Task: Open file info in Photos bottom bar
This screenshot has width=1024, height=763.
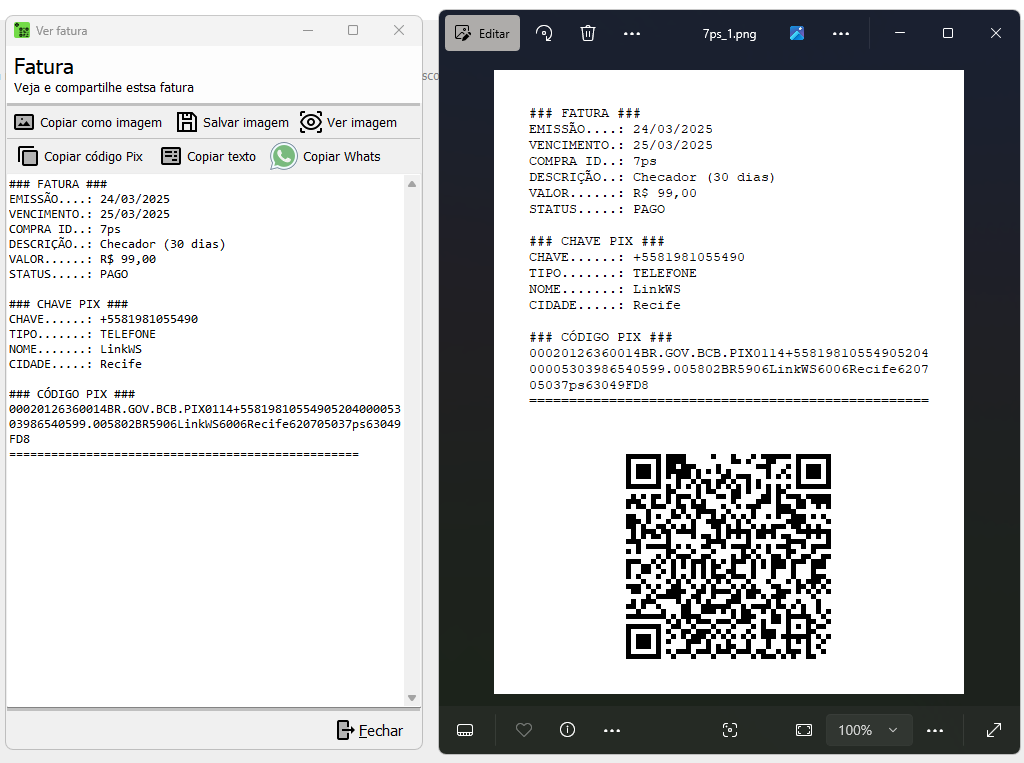Action: click(x=568, y=730)
